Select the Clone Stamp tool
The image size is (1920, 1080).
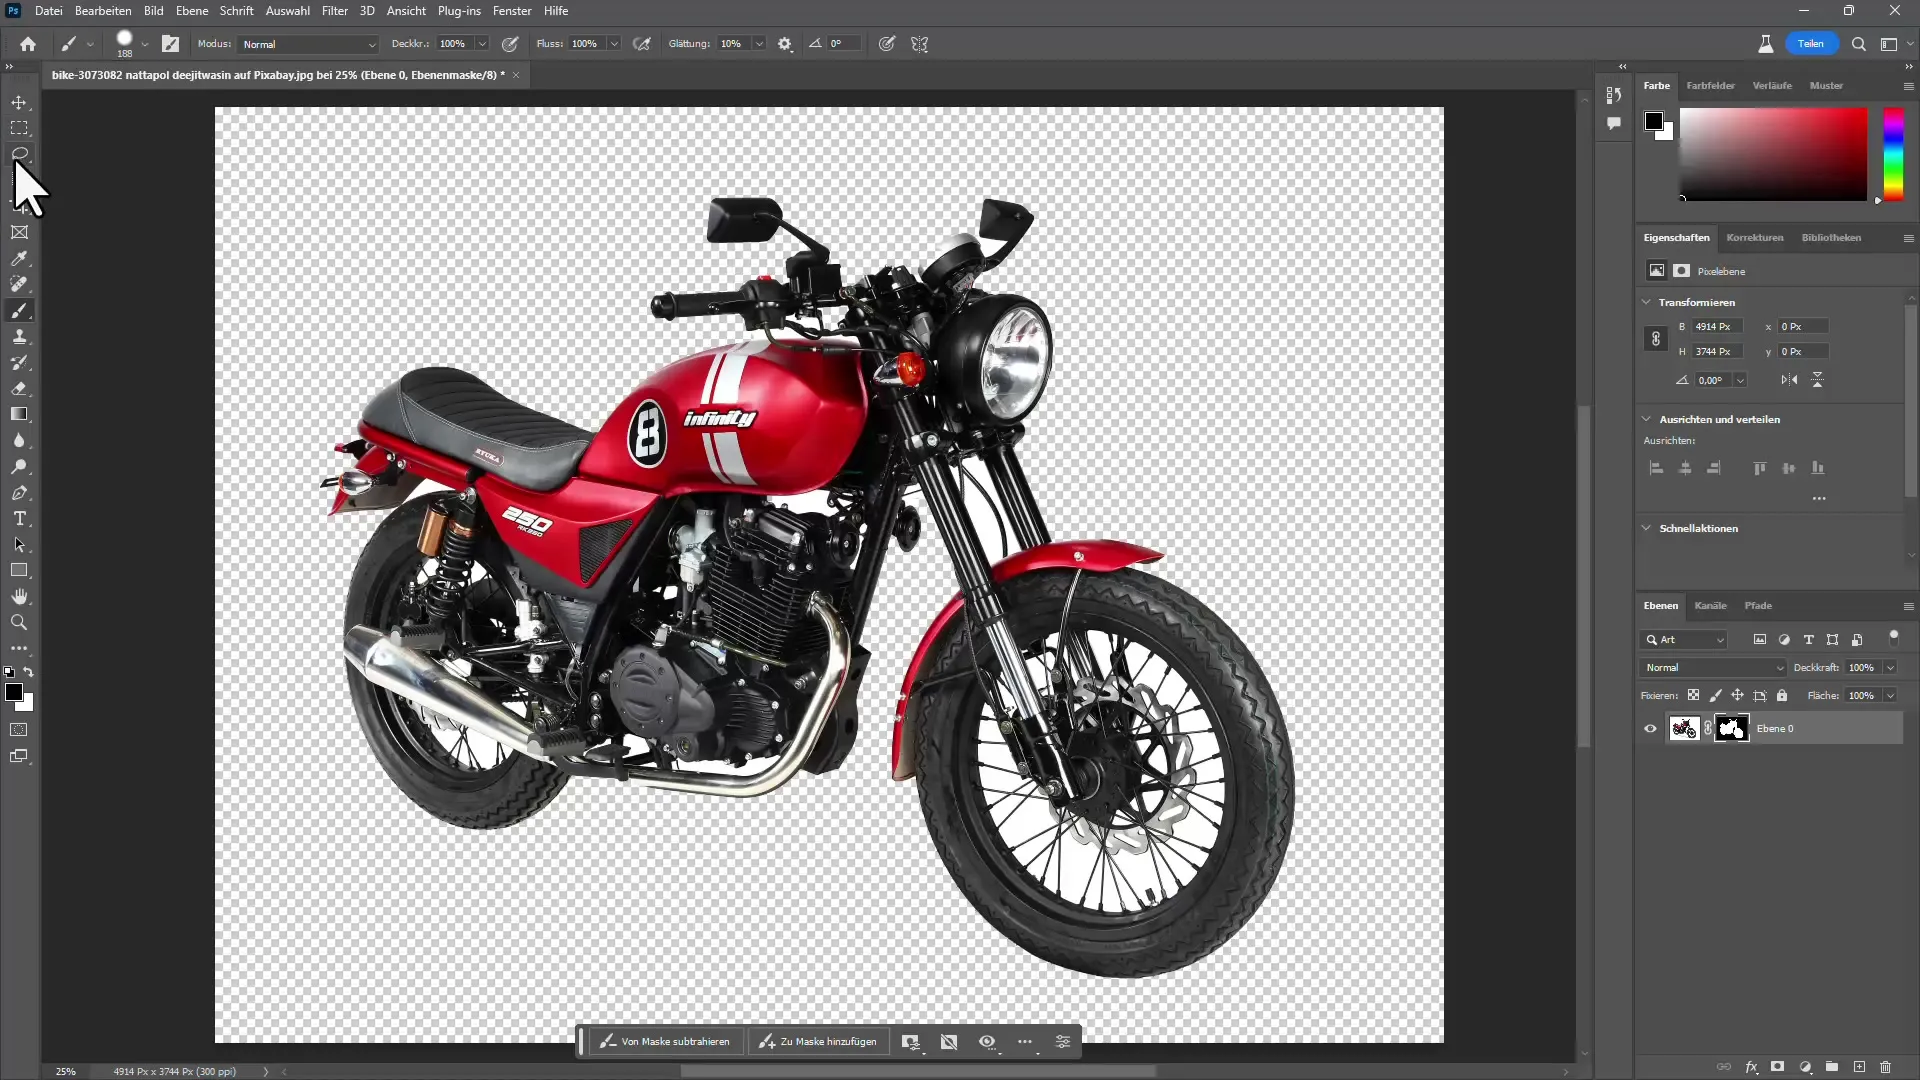pos(20,338)
